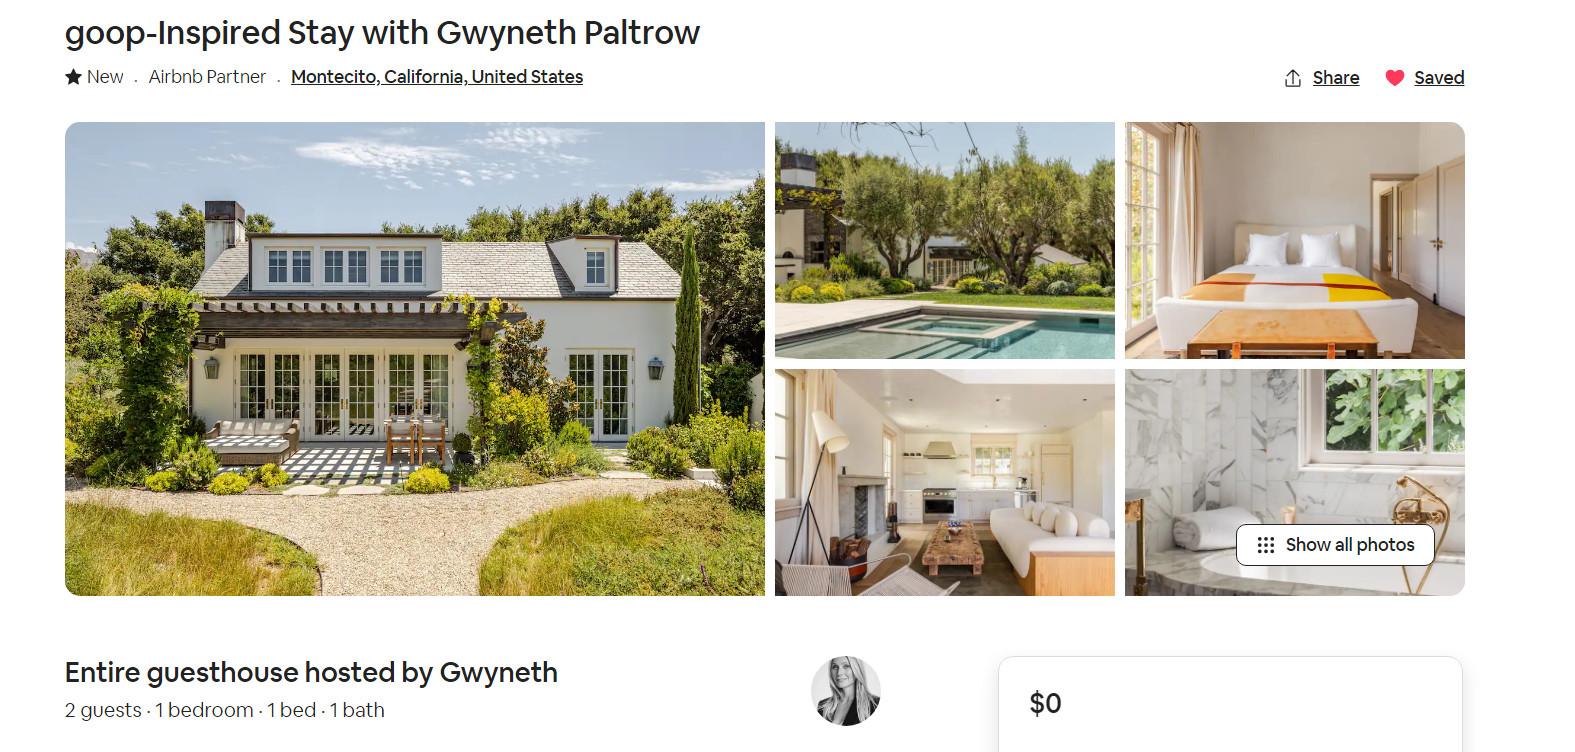The height and width of the screenshot is (752, 1575).
Task: Click the Airbnb Partner label
Action: pyautogui.click(x=207, y=77)
